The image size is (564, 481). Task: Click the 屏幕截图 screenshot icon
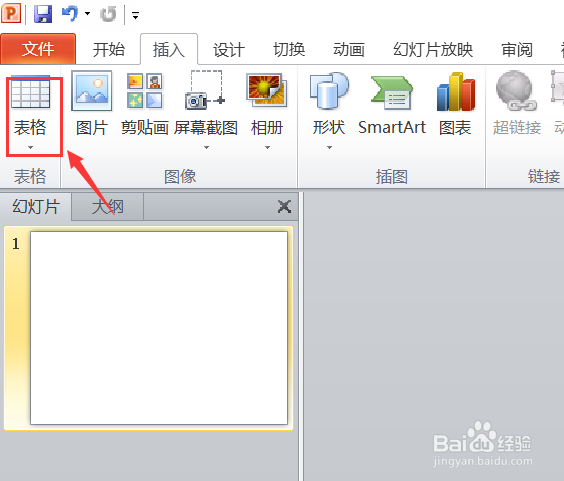(x=206, y=91)
